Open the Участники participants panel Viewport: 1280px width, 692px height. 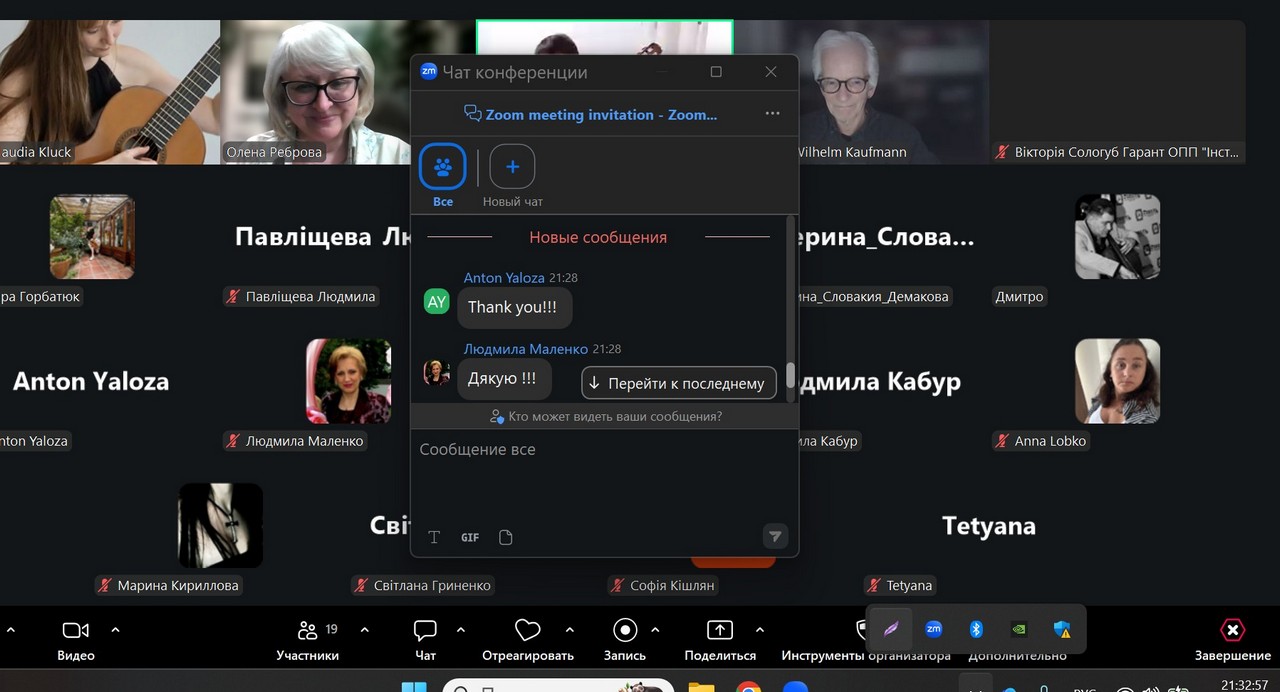pos(307,631)
